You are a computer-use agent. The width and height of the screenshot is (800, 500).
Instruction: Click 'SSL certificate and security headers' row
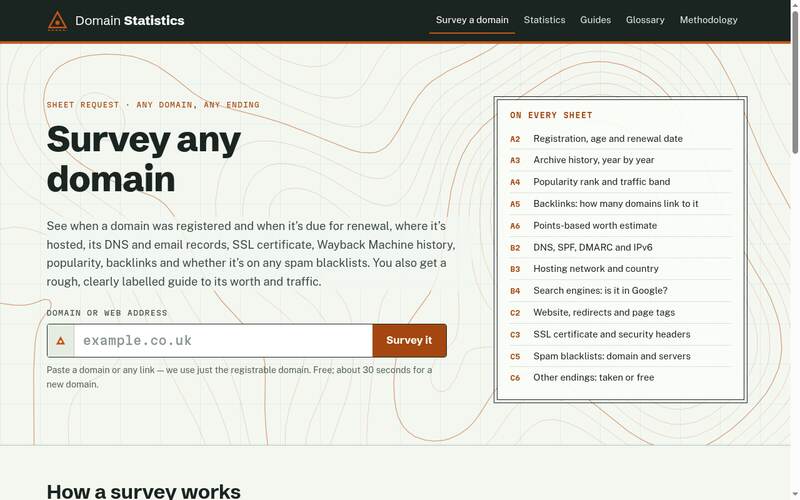point(620,335)
